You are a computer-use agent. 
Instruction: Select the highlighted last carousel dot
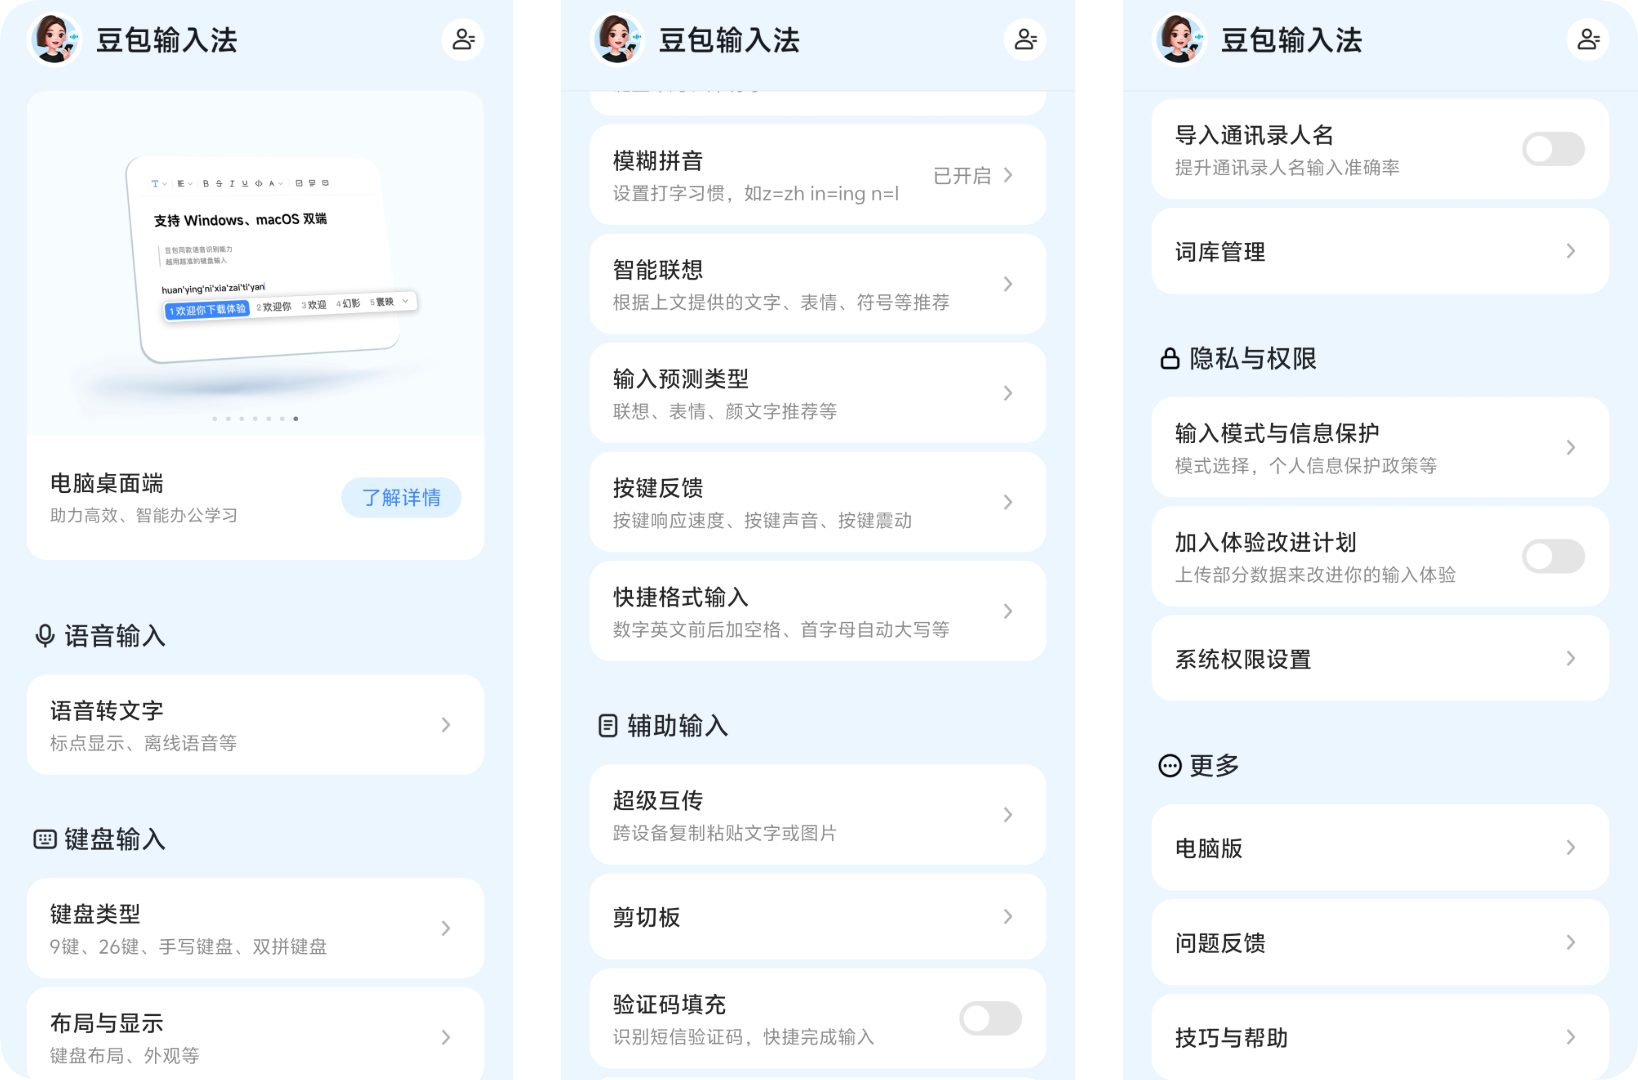(296, 419)
